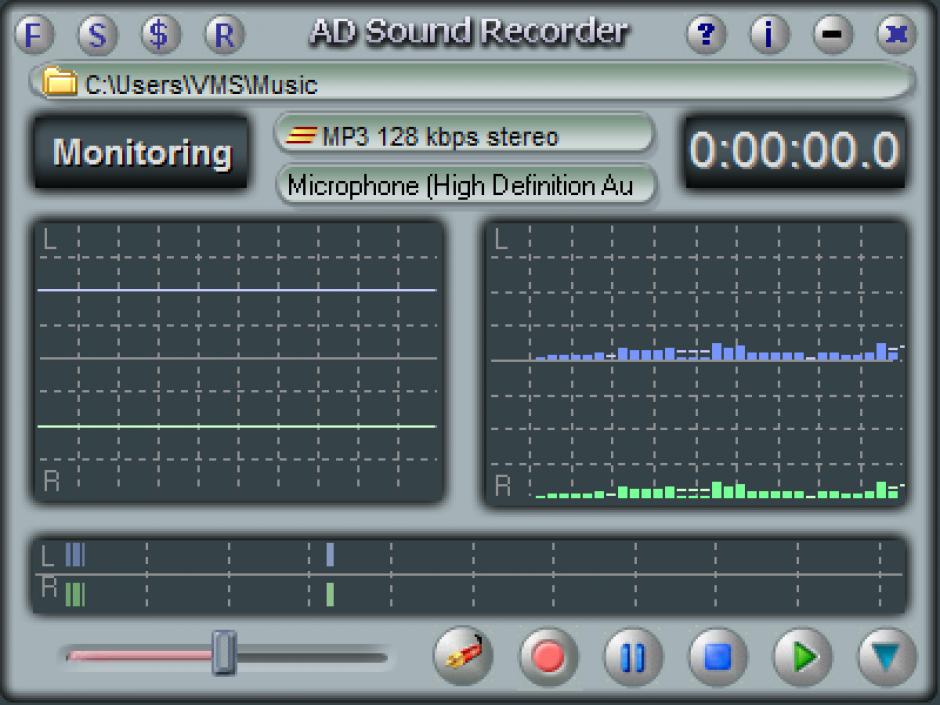This screenshot has height=705, width=940.
Task: Open the info about button
Action: coord(768,35)
